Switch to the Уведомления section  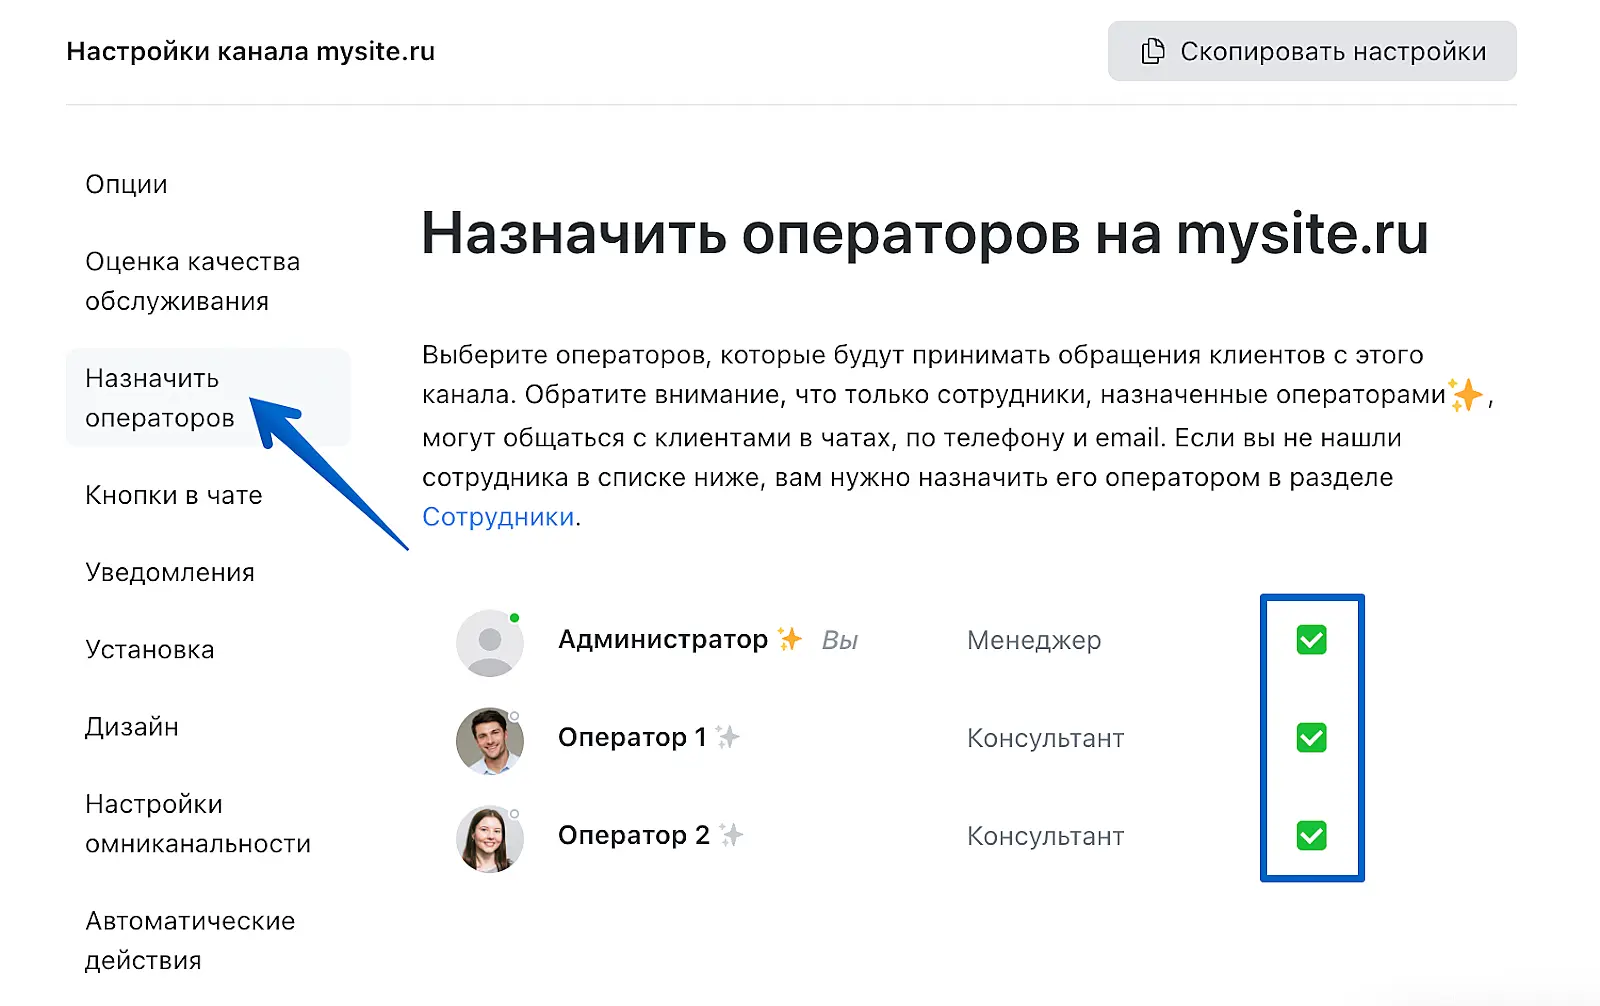click(x=170, y=572)
